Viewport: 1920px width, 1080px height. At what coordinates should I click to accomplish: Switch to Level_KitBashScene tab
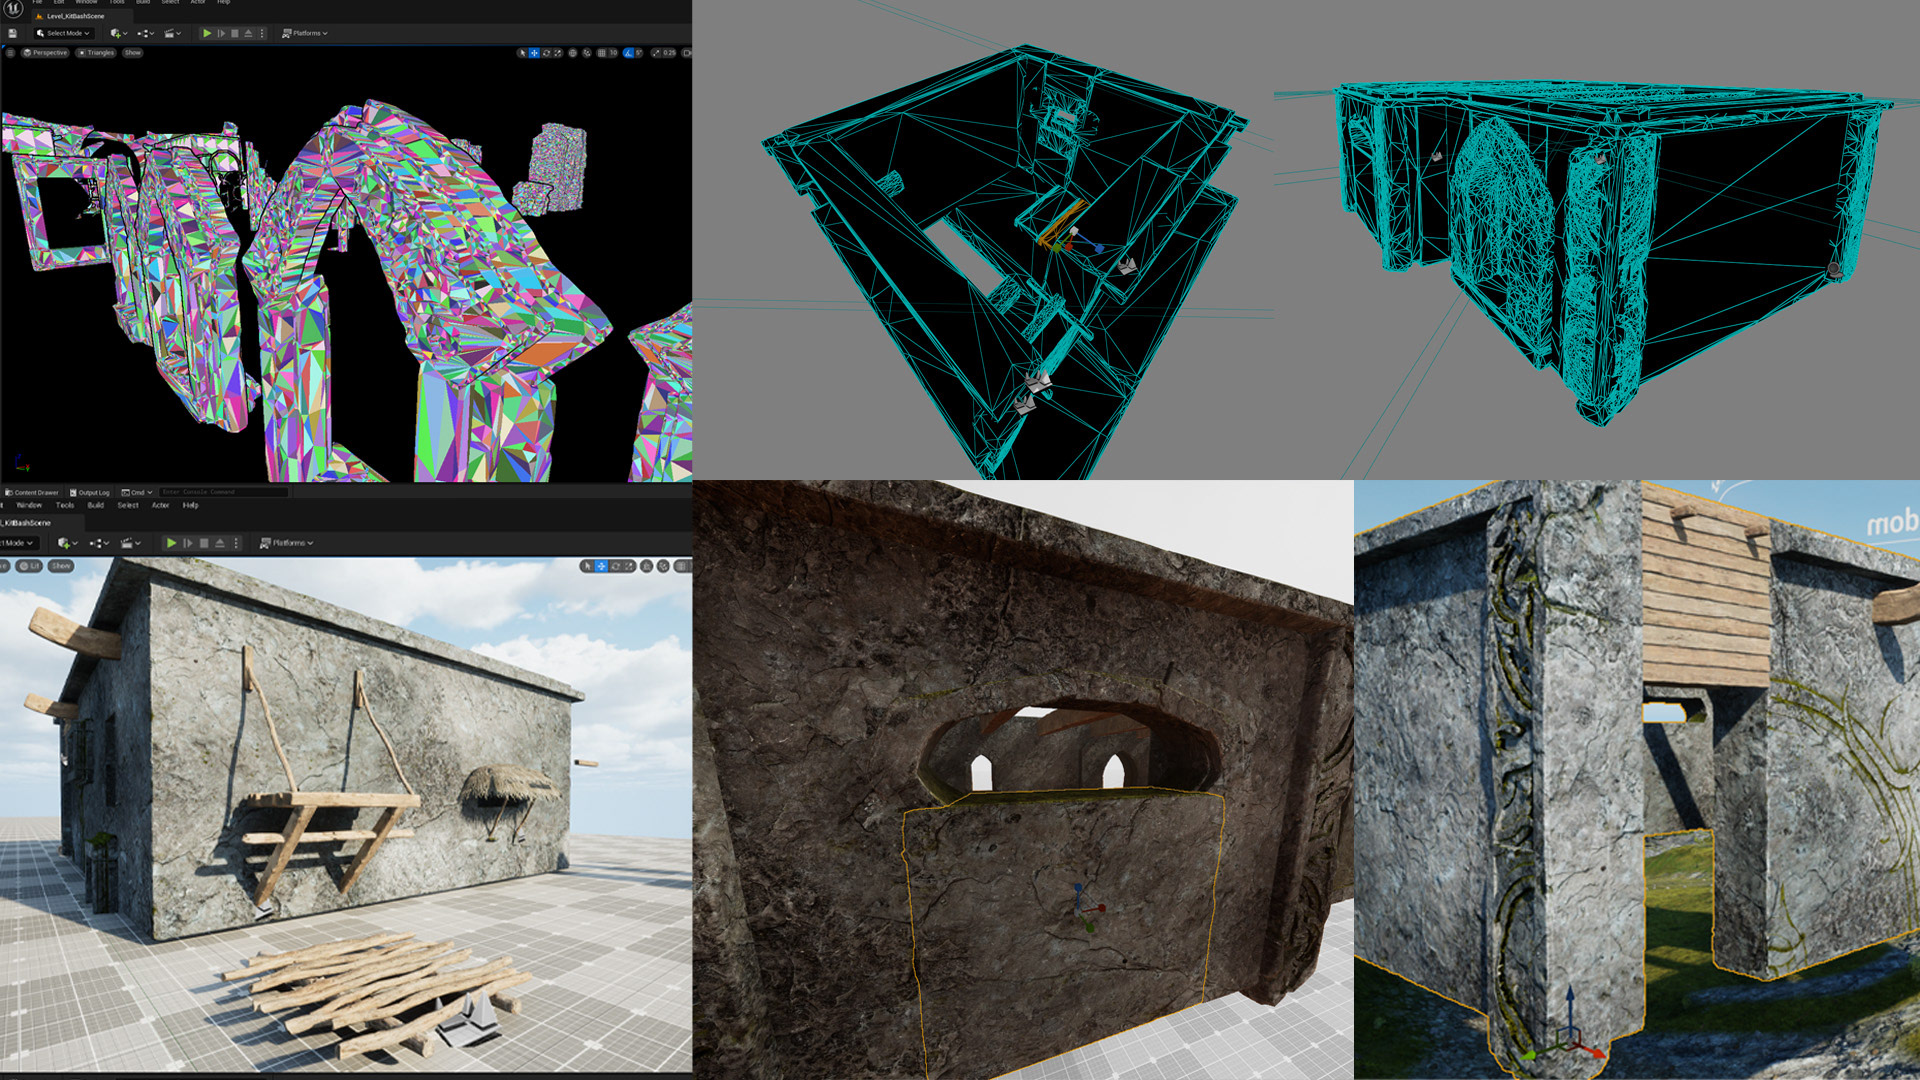pyautogui.click(x=72, y=16)
